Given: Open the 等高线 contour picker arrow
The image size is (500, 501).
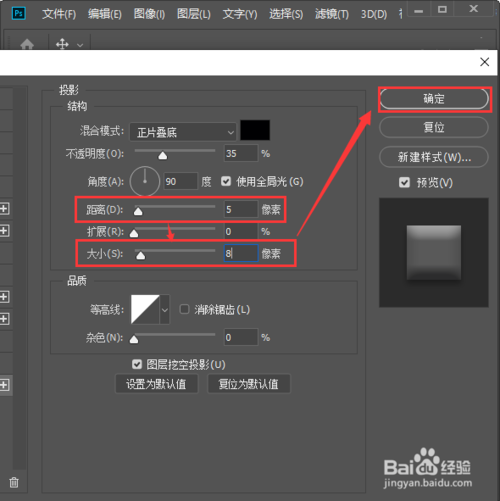Looking at the screenshot, I should pos(165,310).
